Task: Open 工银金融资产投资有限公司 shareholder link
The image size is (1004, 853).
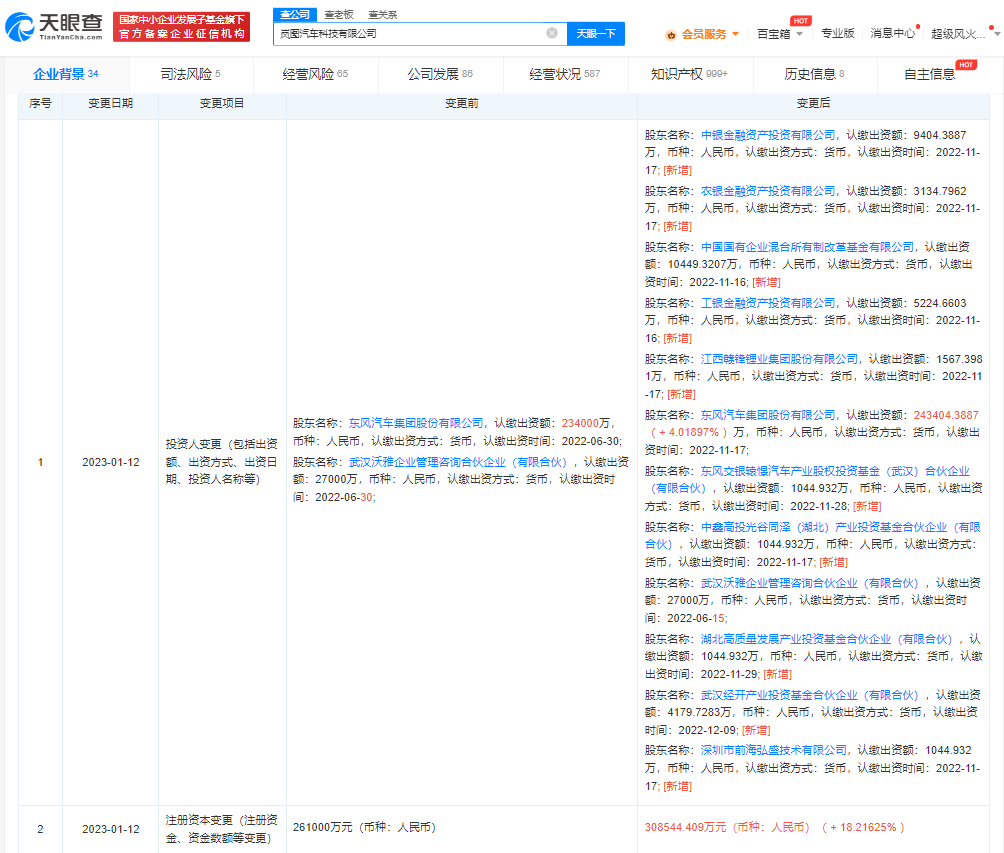Action: tap(768, 303)
